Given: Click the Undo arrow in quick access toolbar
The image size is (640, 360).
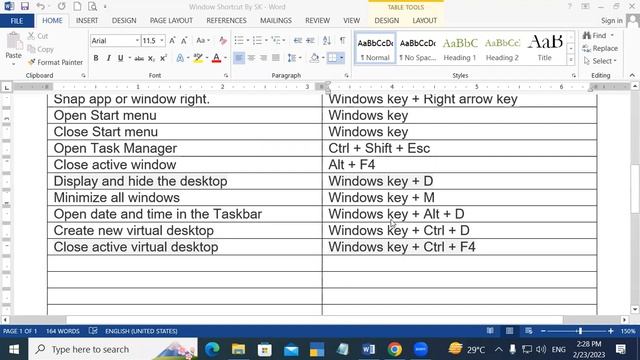Looking at the screenshot, I should [x=40, y=6].
